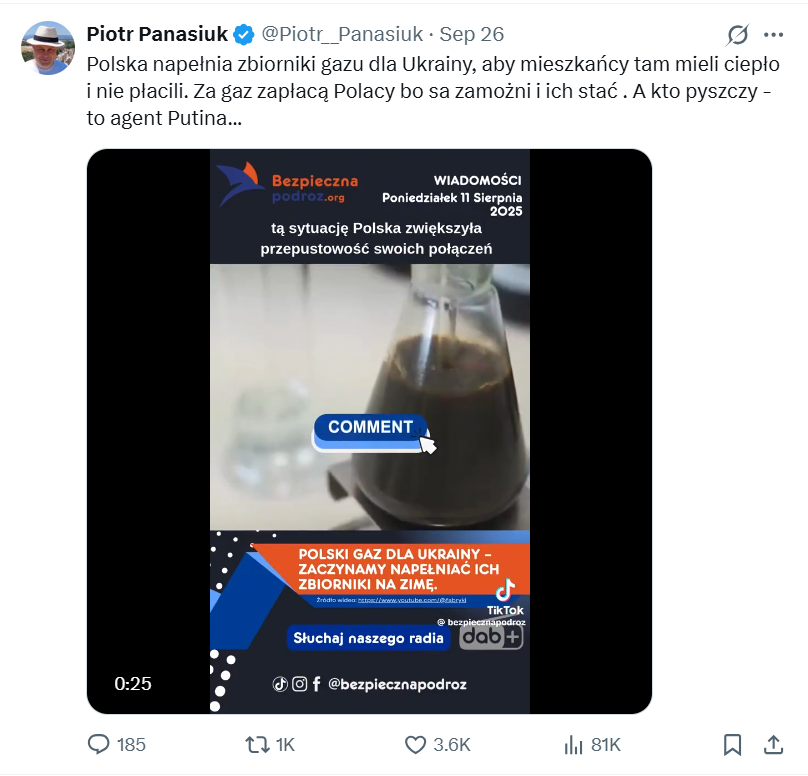This screenshot has height=776, width=808.
Task: Click the TikTok logo in video
Action: point(505,597)
